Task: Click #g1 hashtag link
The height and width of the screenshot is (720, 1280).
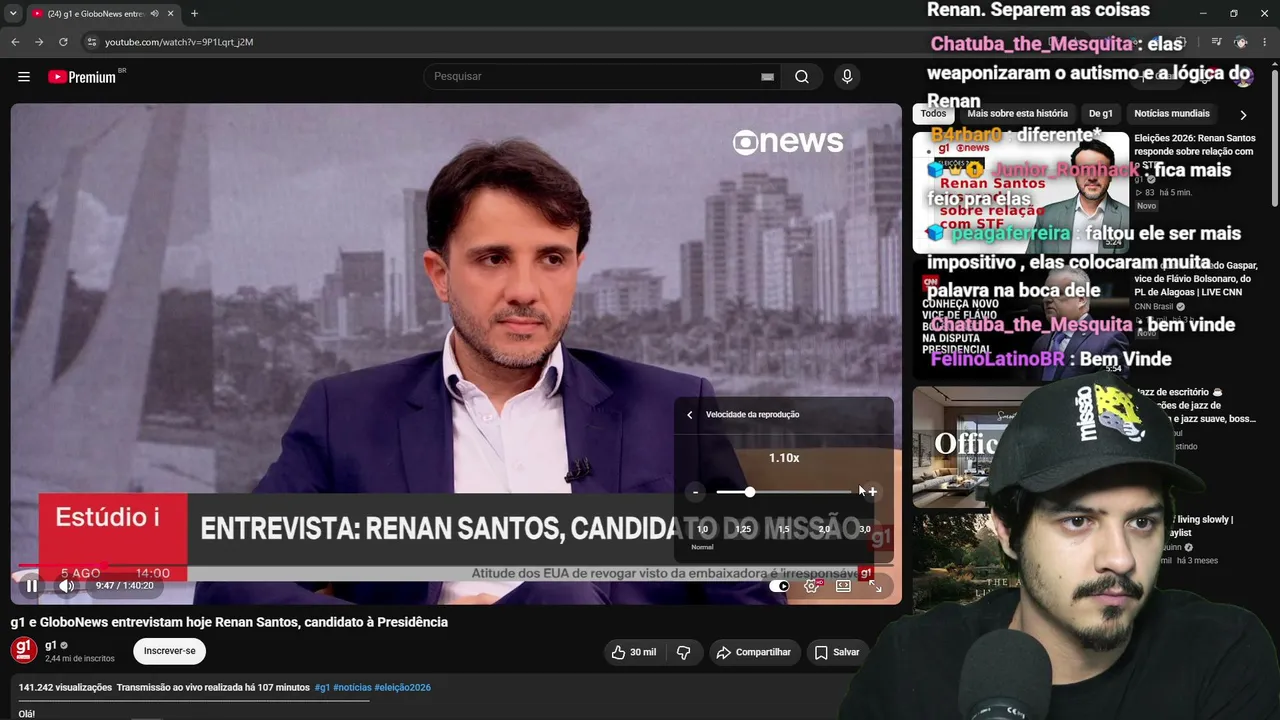Action: click(x=322, y=688)
